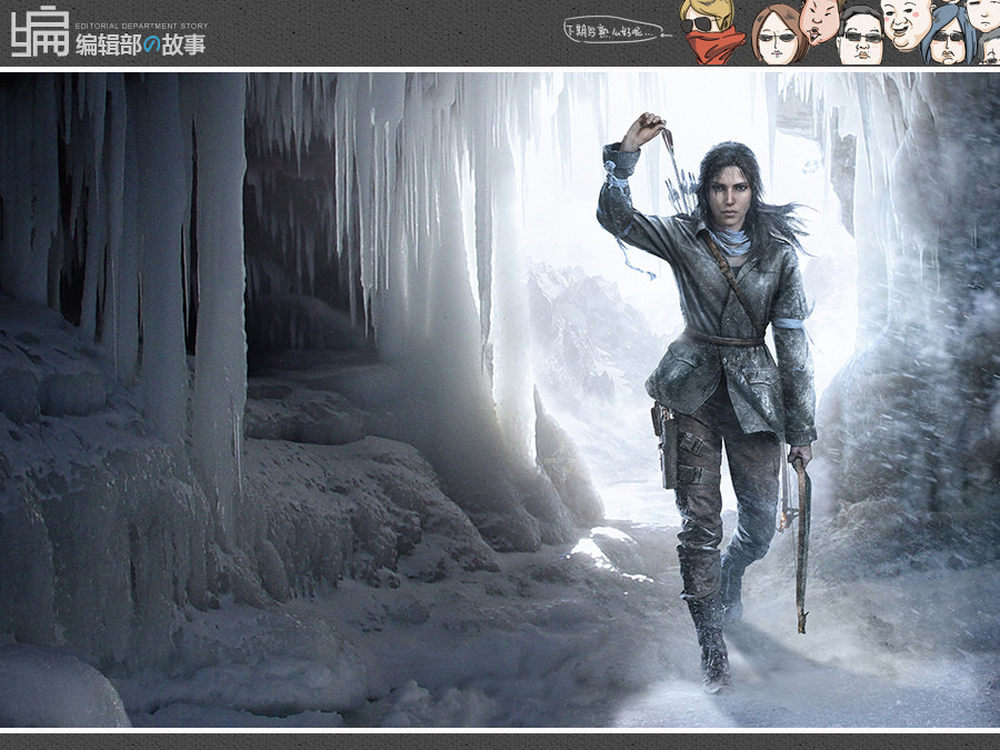Click the bald laughing man avatar
Viewport: 1000px width, 750px height.
(907, 24)
